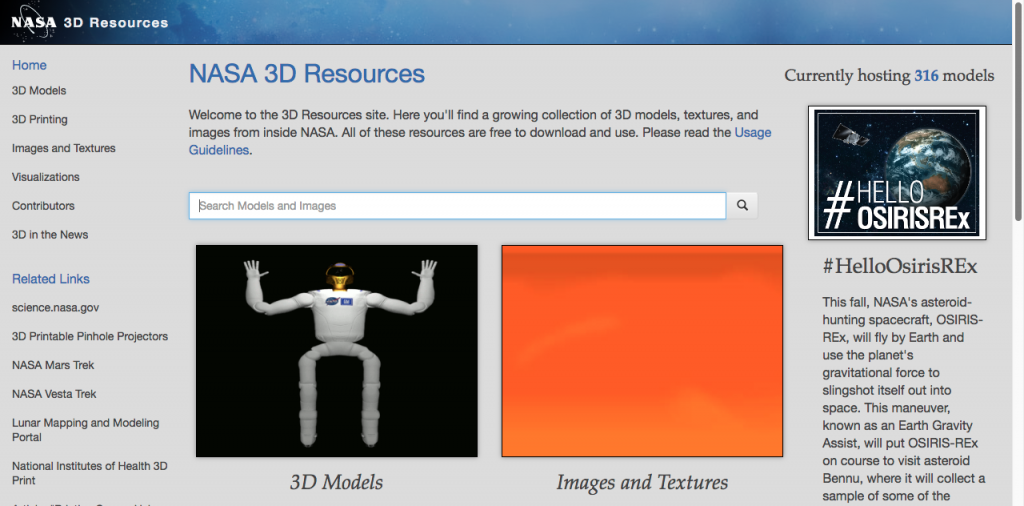Go to 3D Models in sidebar
The height and width of the screenshot is (506, 1024).
[x=39, y=91]
